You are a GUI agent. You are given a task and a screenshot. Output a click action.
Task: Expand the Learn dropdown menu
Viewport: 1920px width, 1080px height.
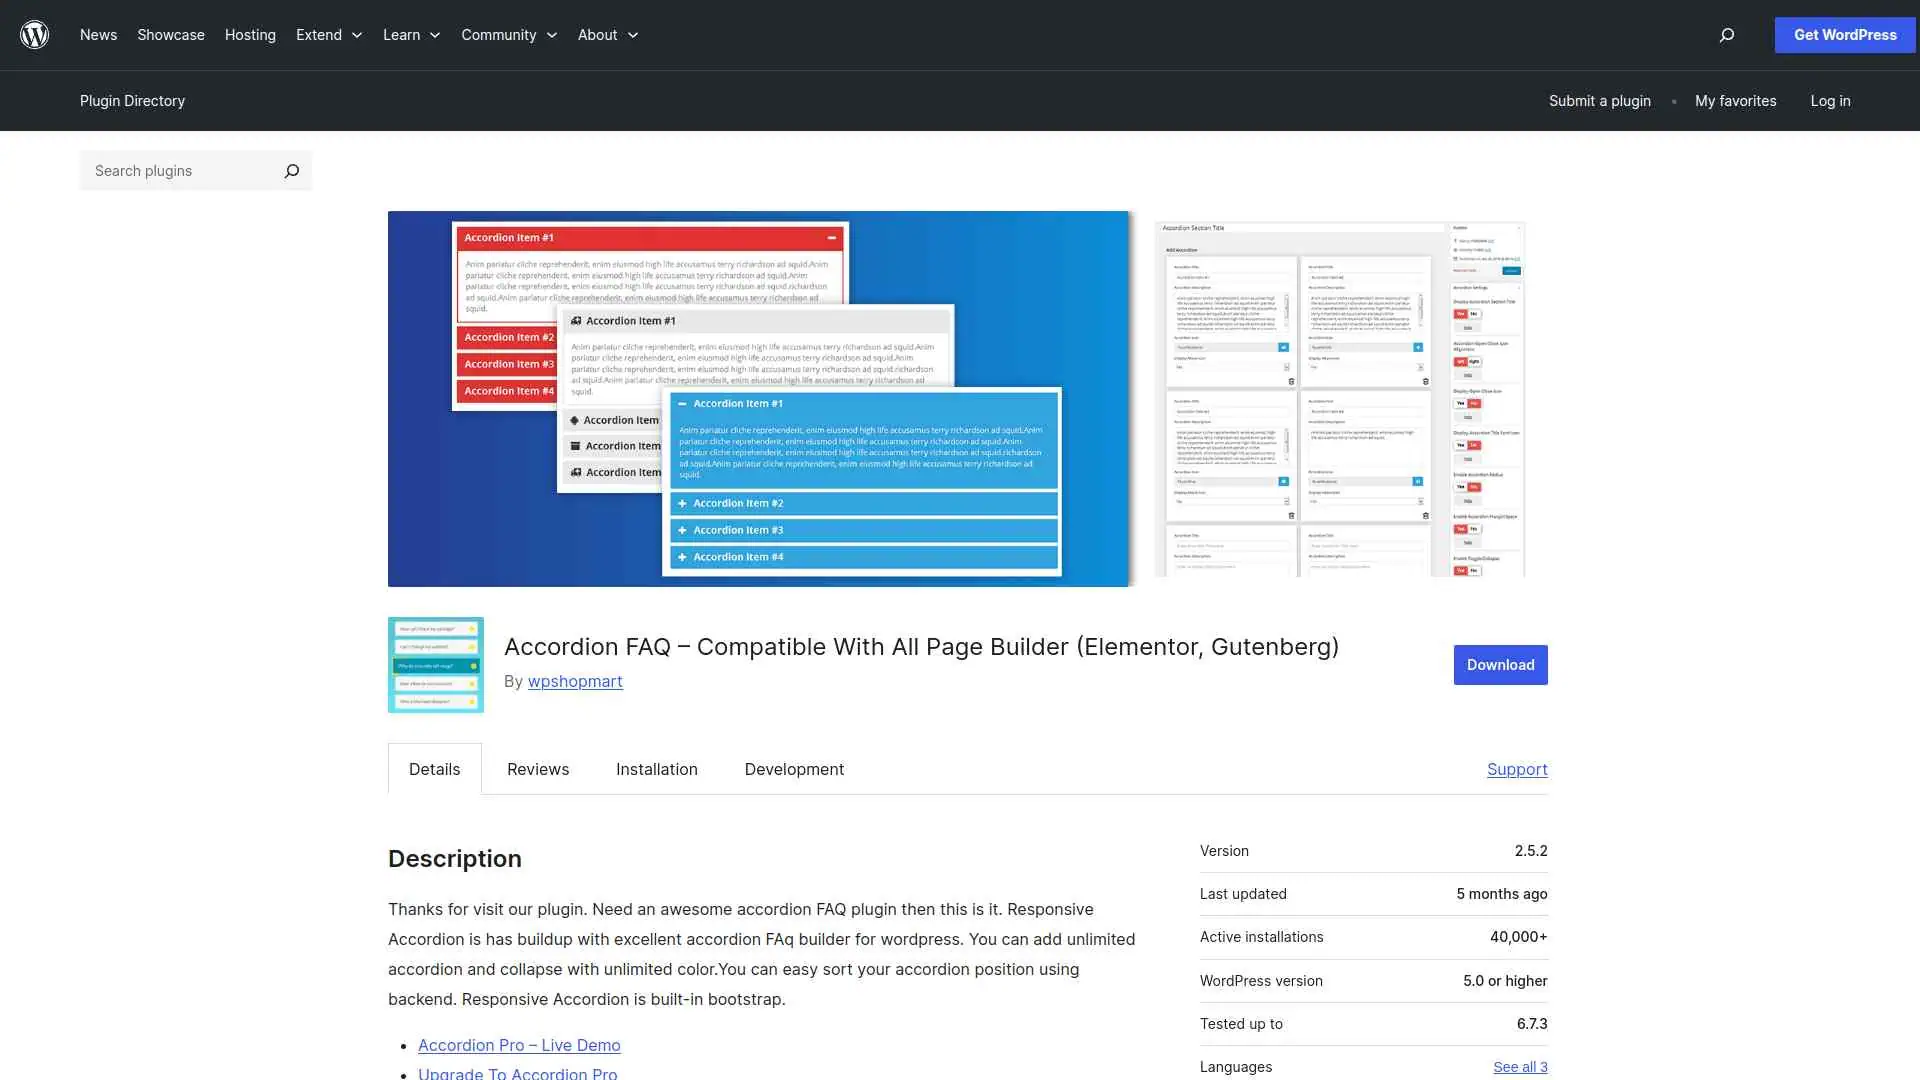410,35
